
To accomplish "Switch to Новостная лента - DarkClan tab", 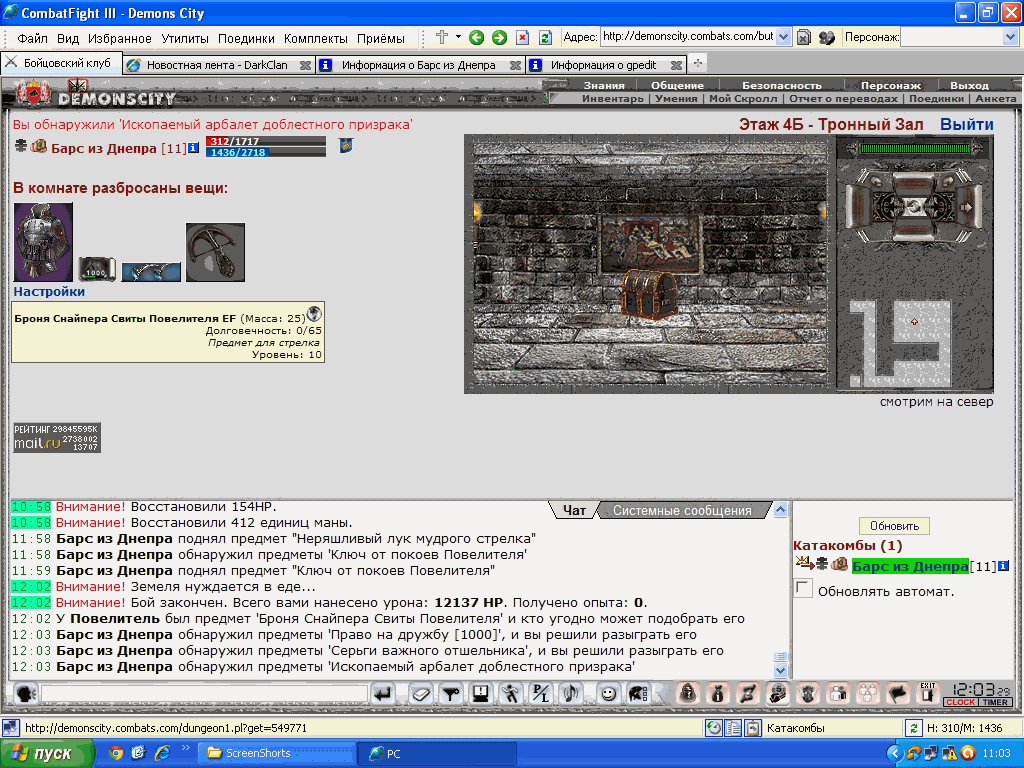I will (x=217, y=65).
